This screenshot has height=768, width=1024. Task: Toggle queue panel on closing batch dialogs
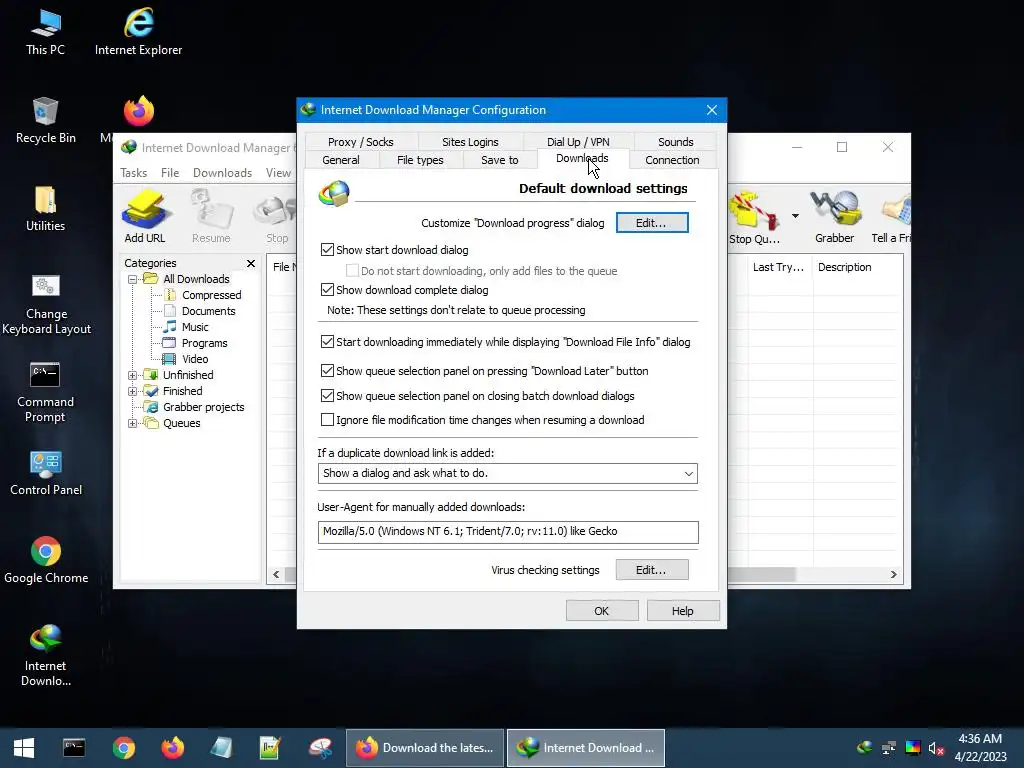(327, 396)
